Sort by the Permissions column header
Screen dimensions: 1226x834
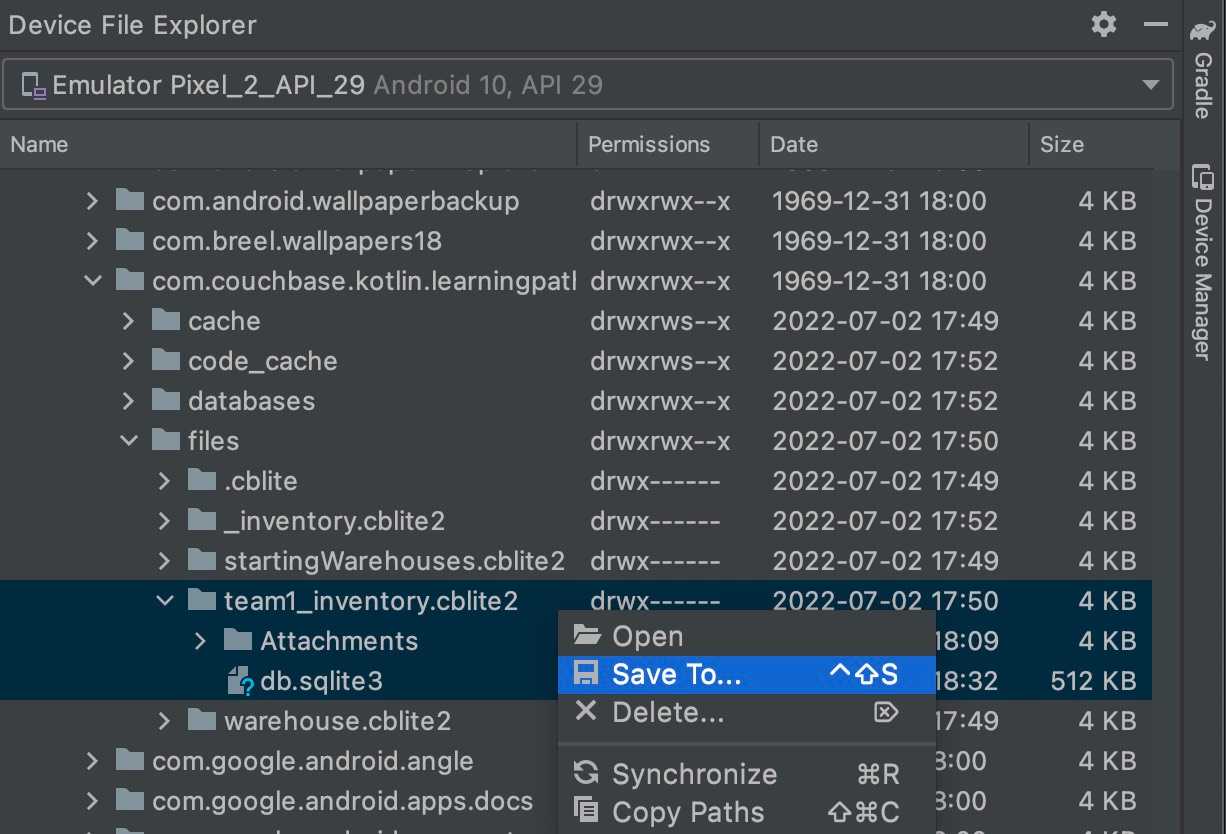pos(649,144)
